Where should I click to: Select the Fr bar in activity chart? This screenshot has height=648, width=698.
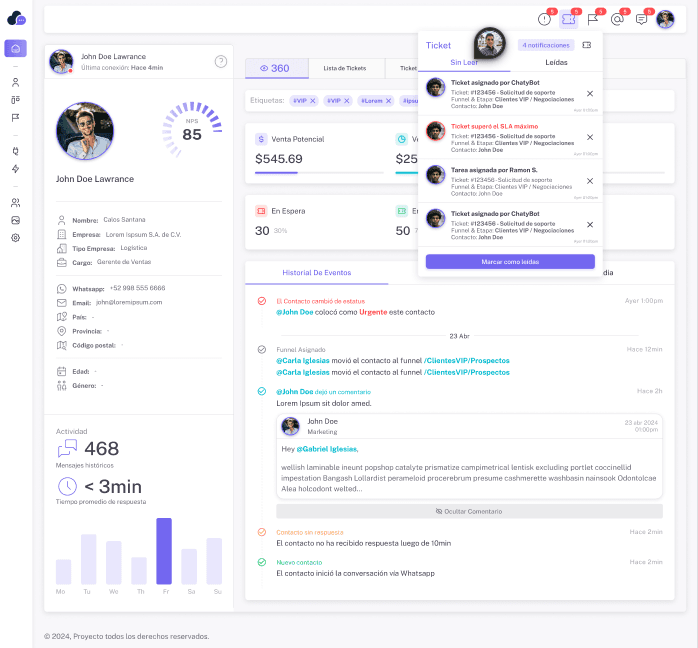(164, 551)
